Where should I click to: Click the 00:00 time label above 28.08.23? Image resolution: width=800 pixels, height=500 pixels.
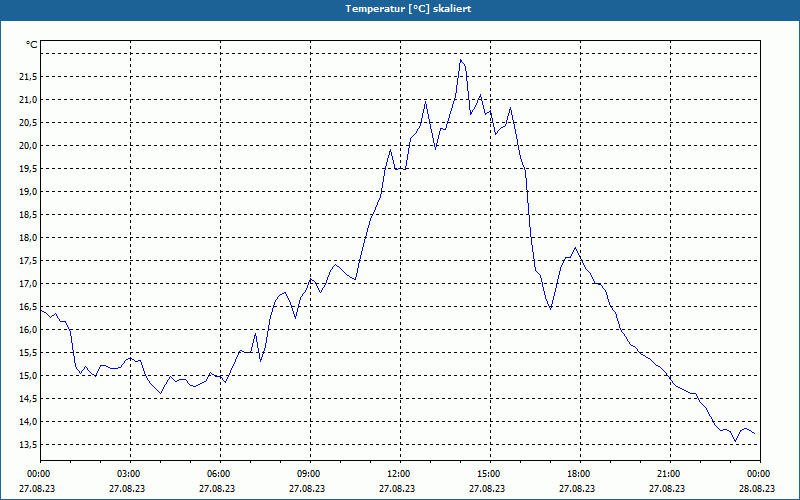click(x=757, y=474)
